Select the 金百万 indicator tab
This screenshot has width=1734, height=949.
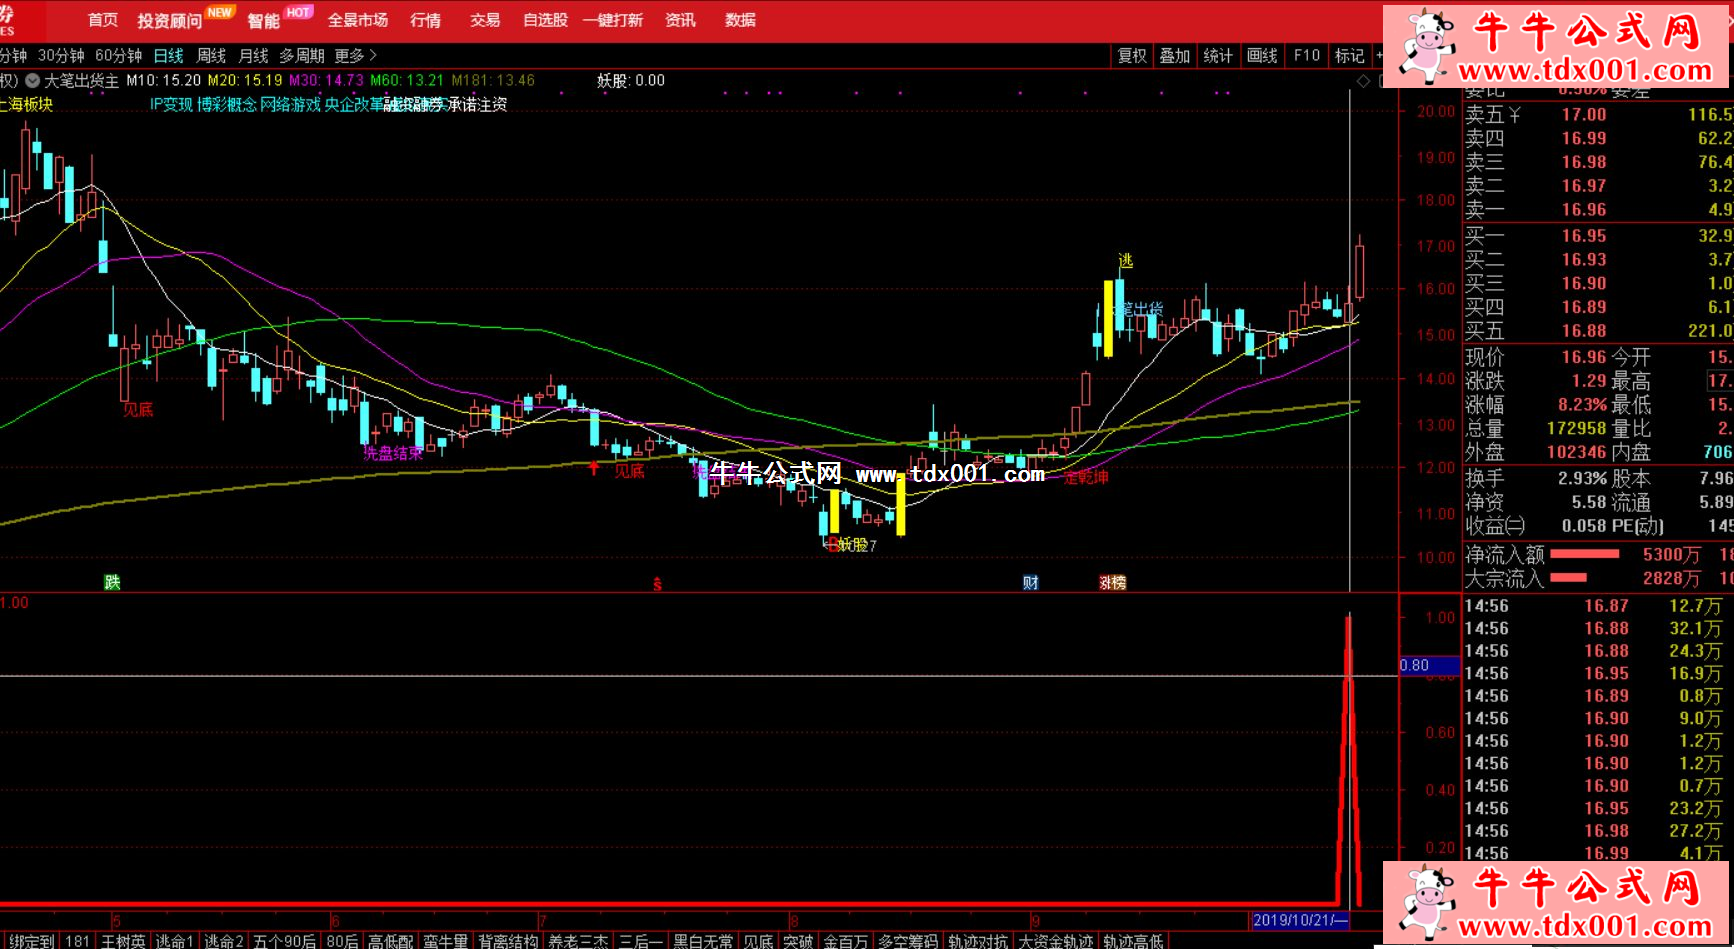coord(845,941)
